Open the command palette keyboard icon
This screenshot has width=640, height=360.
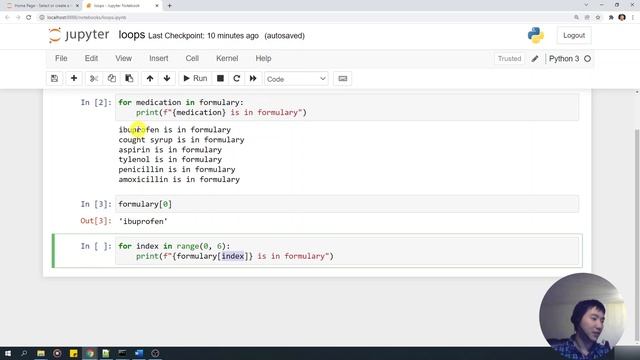[x=343, y=78]
